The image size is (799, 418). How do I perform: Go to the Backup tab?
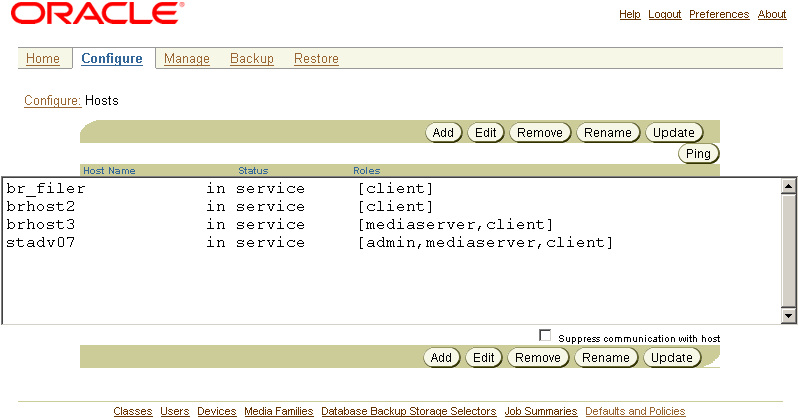click(x=252, y=59)
